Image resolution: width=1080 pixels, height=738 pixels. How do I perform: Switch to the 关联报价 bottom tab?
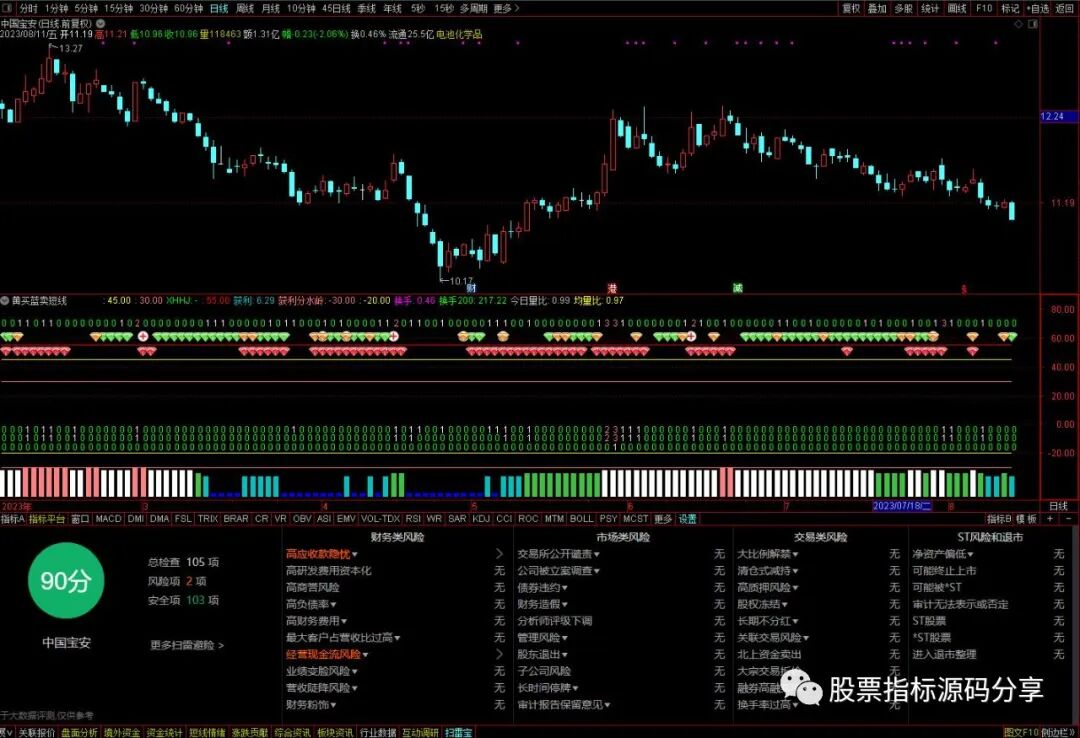tap(36, 732)
